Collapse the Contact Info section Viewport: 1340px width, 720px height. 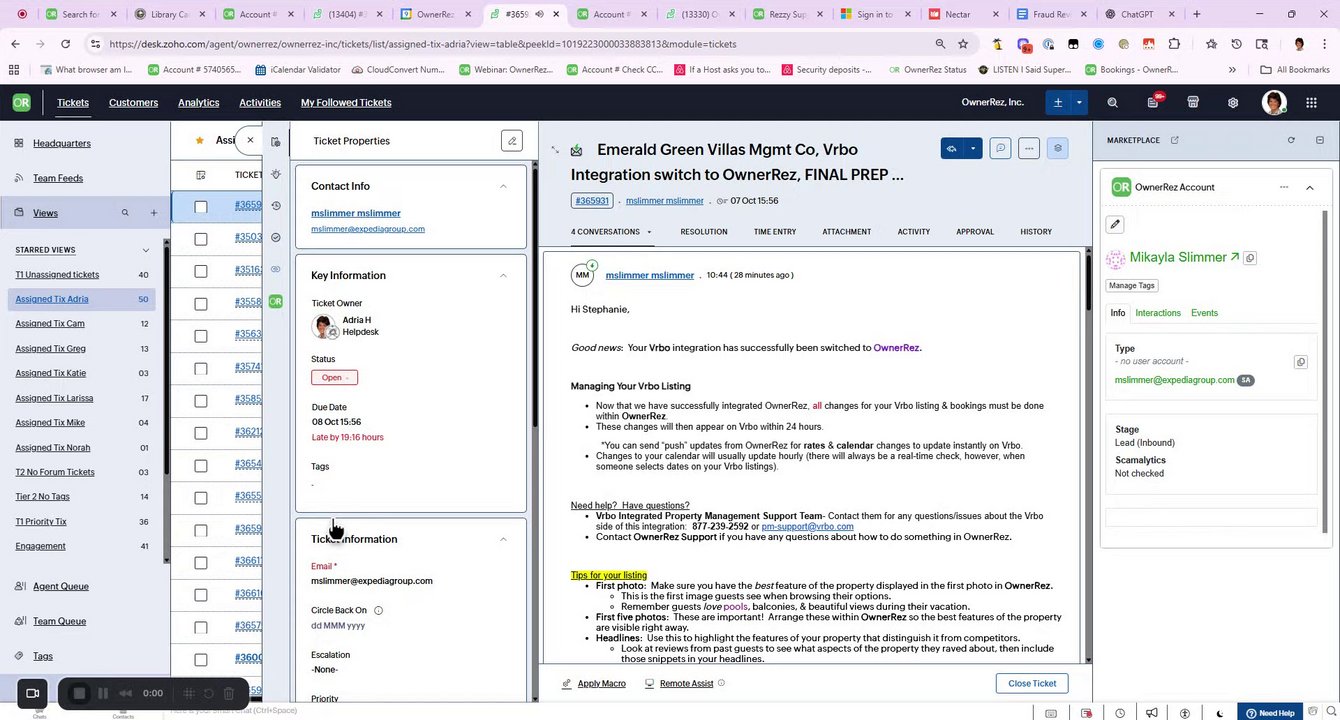503,186
